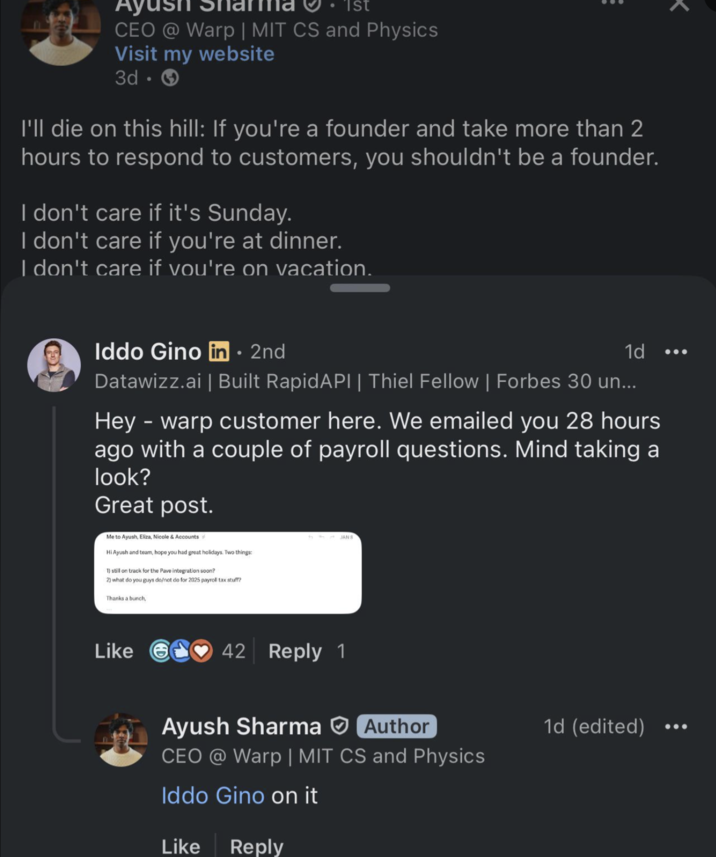
Task: Expand the 1 reply under Iddo's comment
Action: (341, 650)
